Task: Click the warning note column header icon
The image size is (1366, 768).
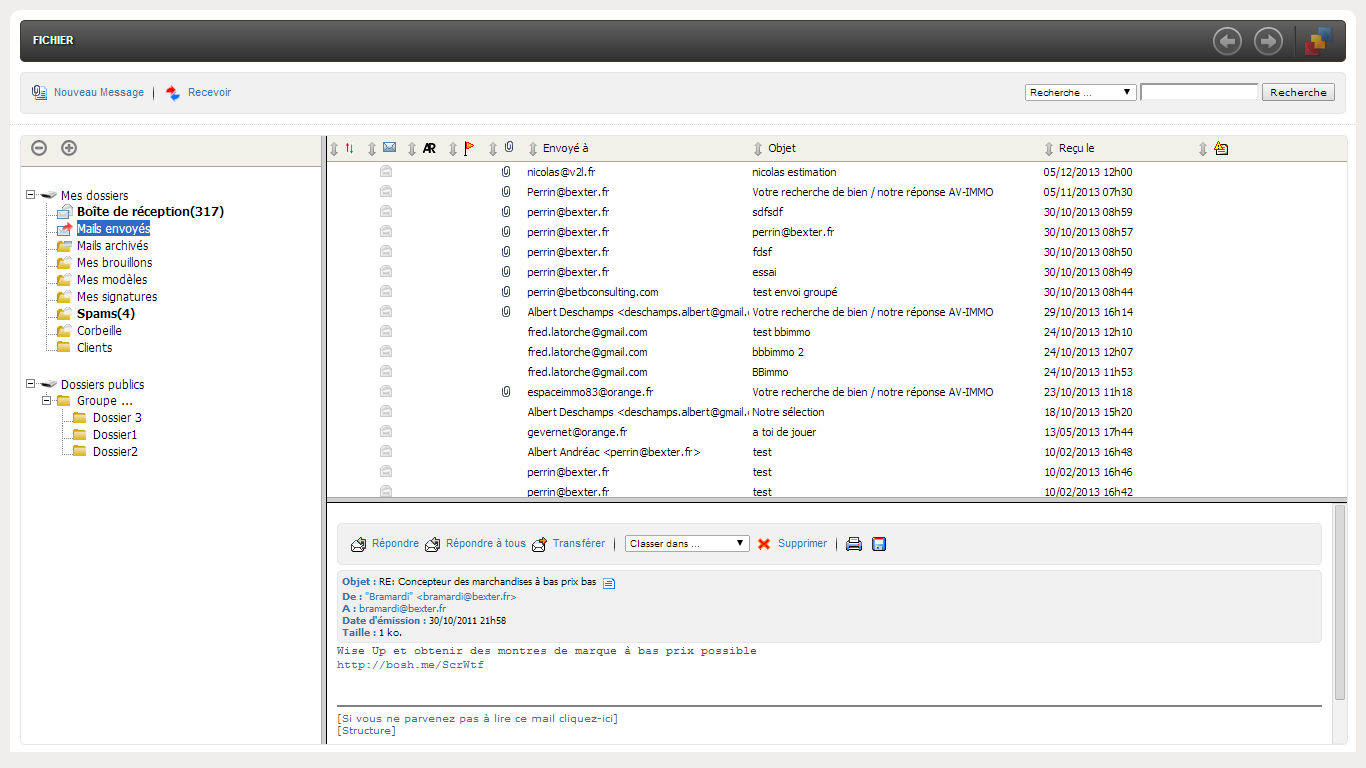Action: 1220,148
